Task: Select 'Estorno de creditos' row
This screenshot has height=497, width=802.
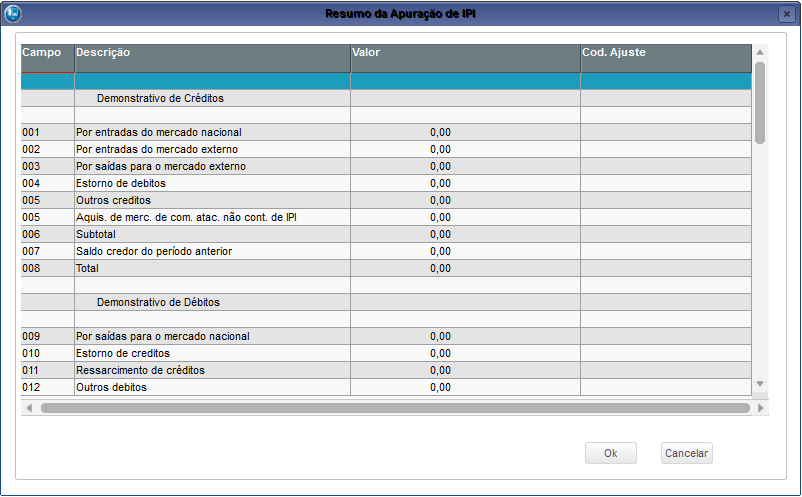Action: coord(386,353)
